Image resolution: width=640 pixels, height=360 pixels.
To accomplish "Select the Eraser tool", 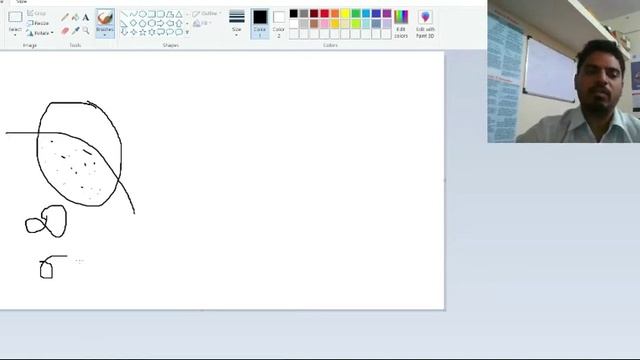I will point(64,31).
